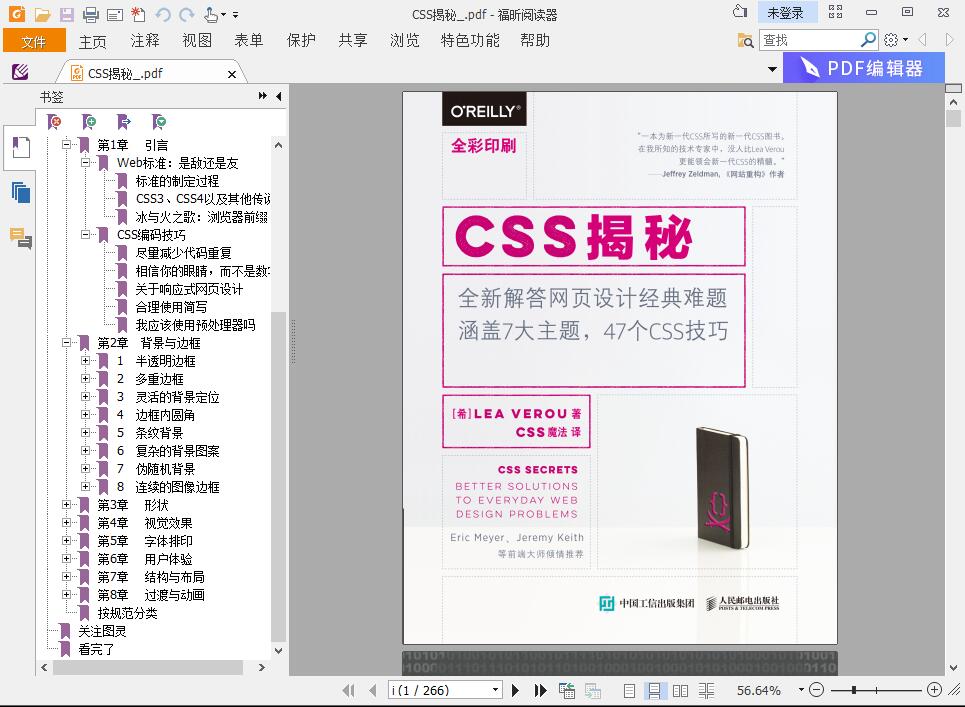965x707 pixels.
Task: Collapse the 第1章 引言 bookmark node
Action: tap(66, 145)
